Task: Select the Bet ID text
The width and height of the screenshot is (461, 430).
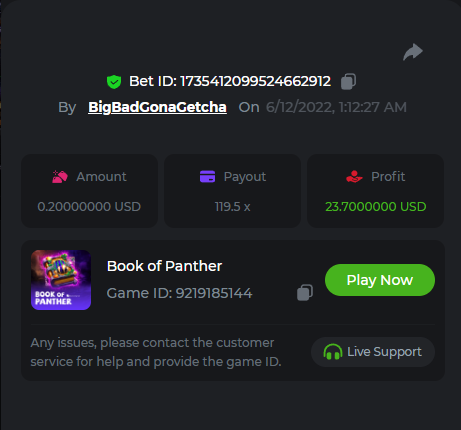Action: (230, 82)
